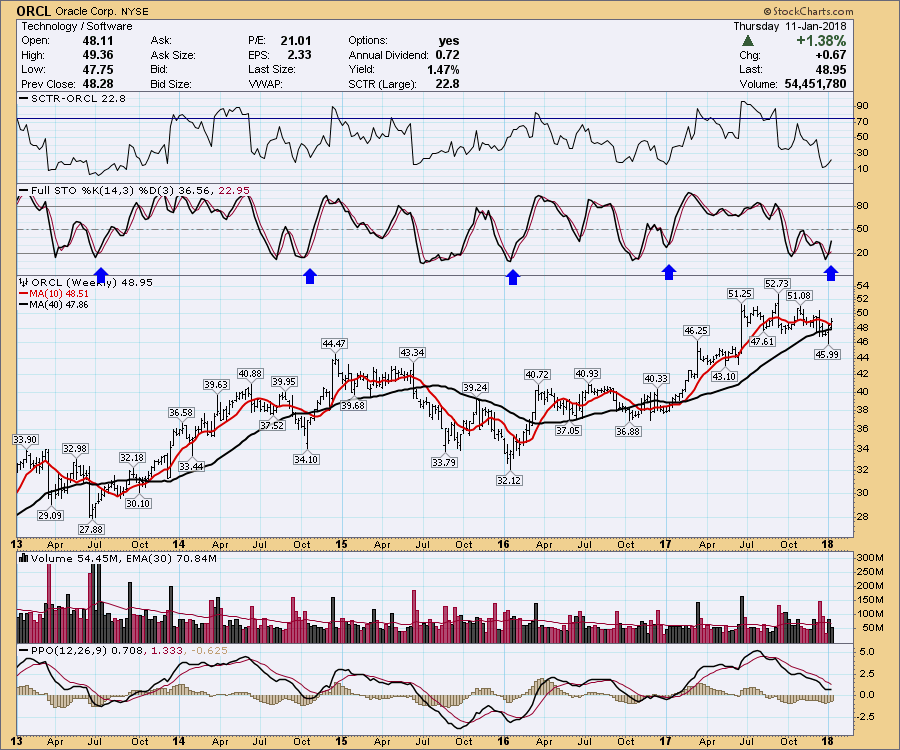
Task: Click the 32.12 low price label
Action: coord(509,480)
